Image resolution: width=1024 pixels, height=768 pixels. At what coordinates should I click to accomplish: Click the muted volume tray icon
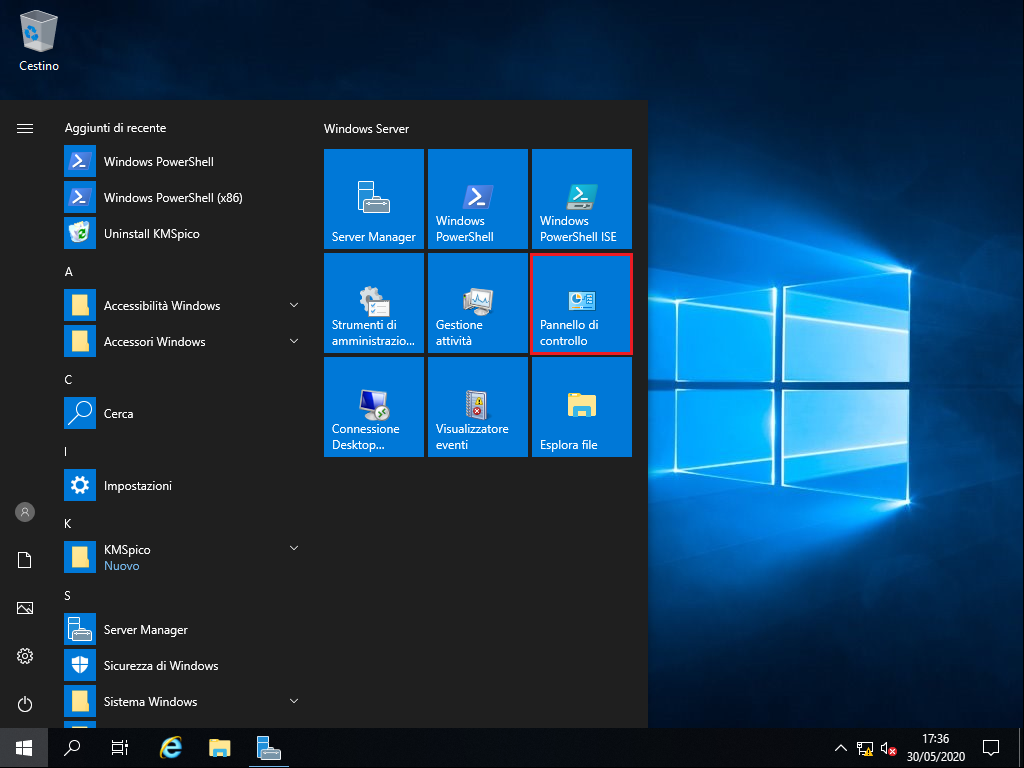888,748
